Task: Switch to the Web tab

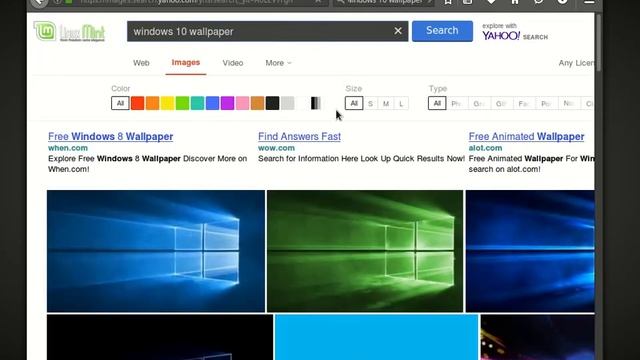Action: click(x=141, y=63)
